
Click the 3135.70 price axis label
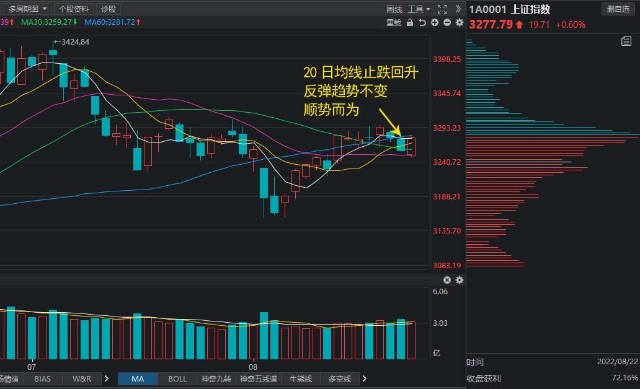pos(447,231)
